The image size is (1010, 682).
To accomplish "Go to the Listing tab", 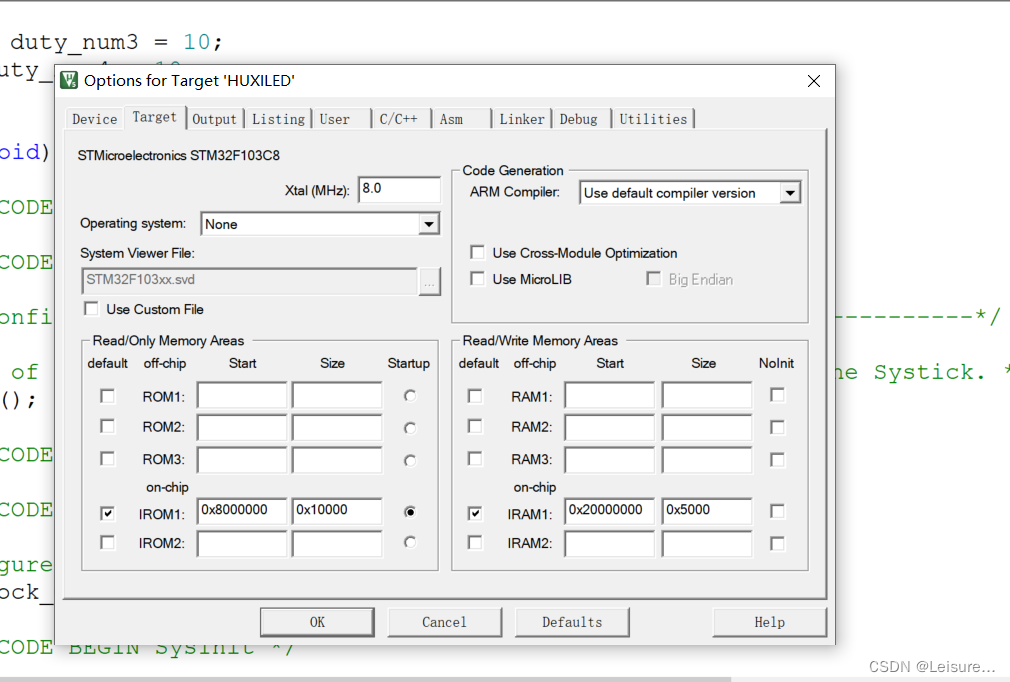I will [x=278, y=119].
